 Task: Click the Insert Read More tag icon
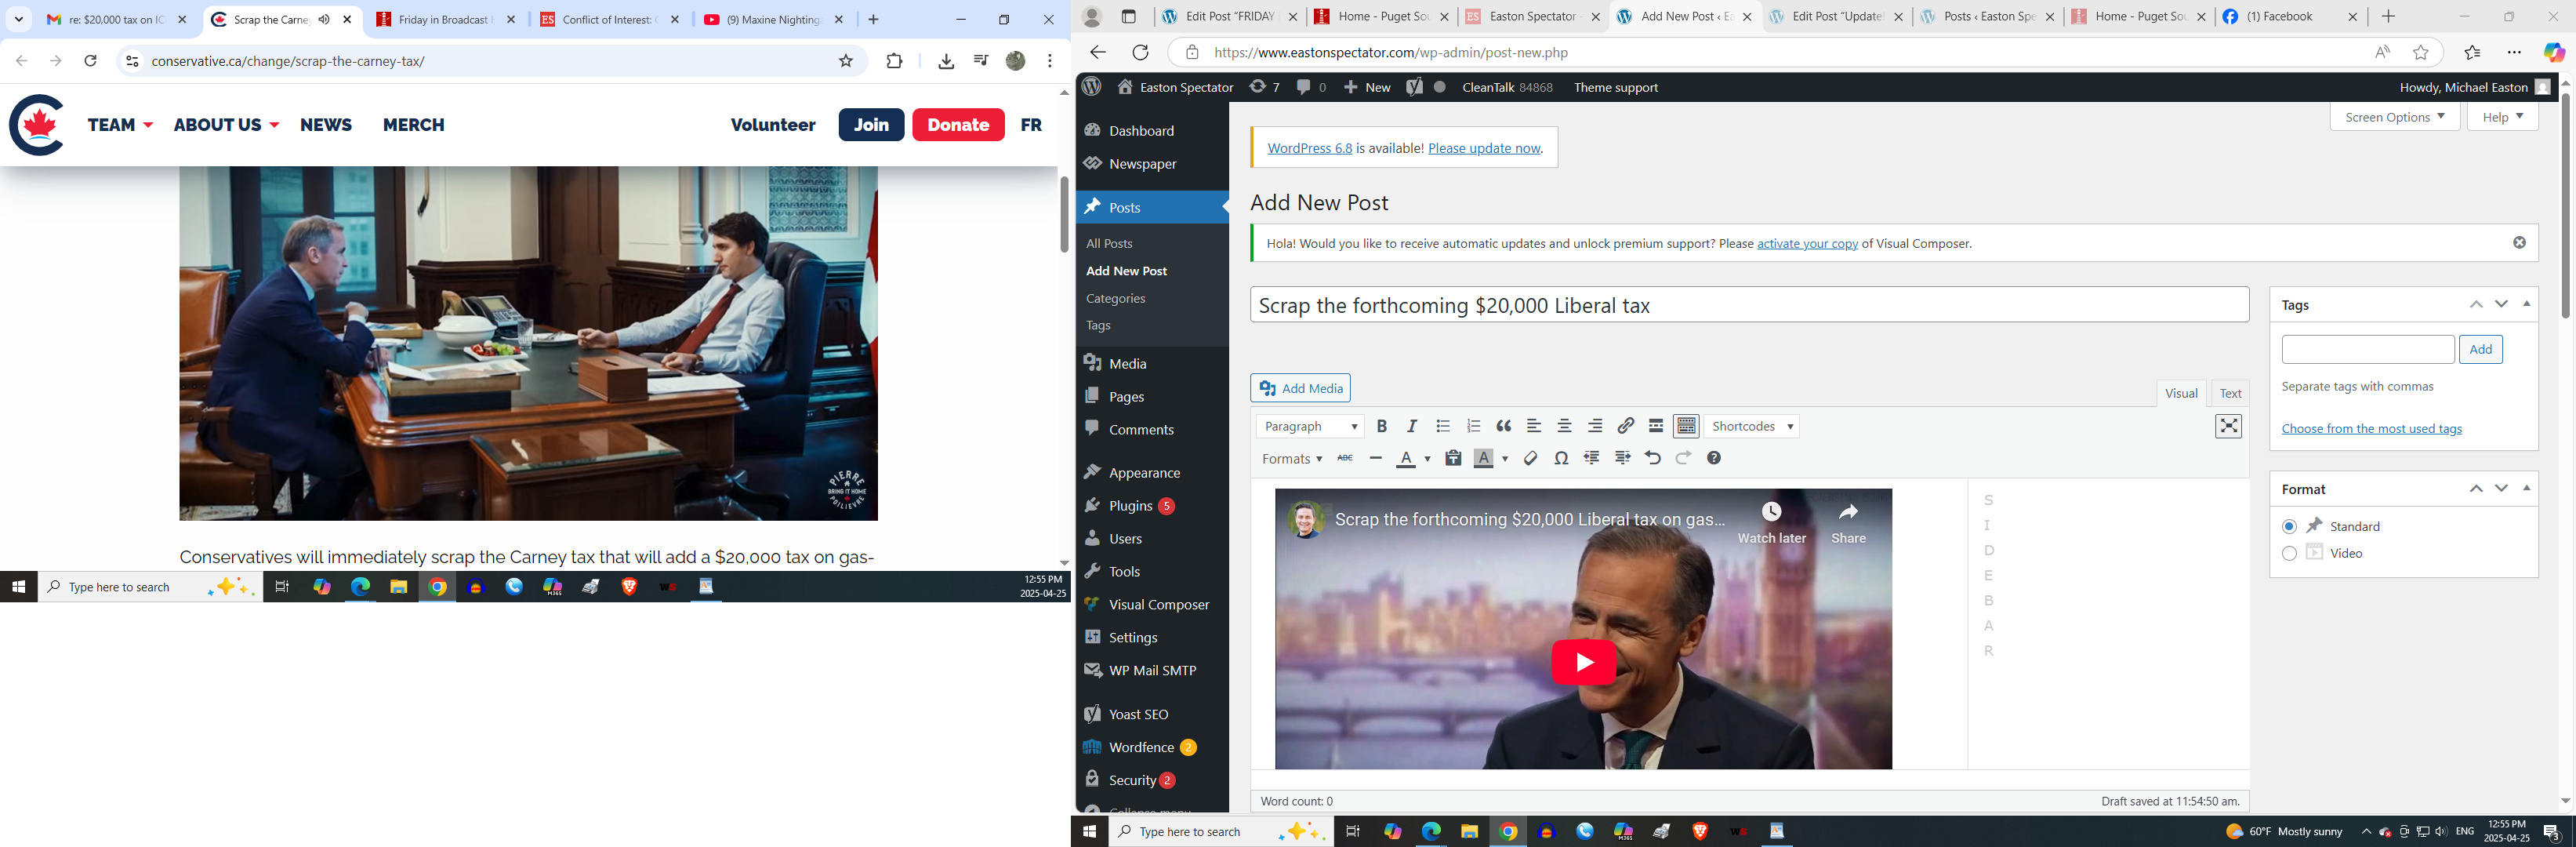(1656, 426)
